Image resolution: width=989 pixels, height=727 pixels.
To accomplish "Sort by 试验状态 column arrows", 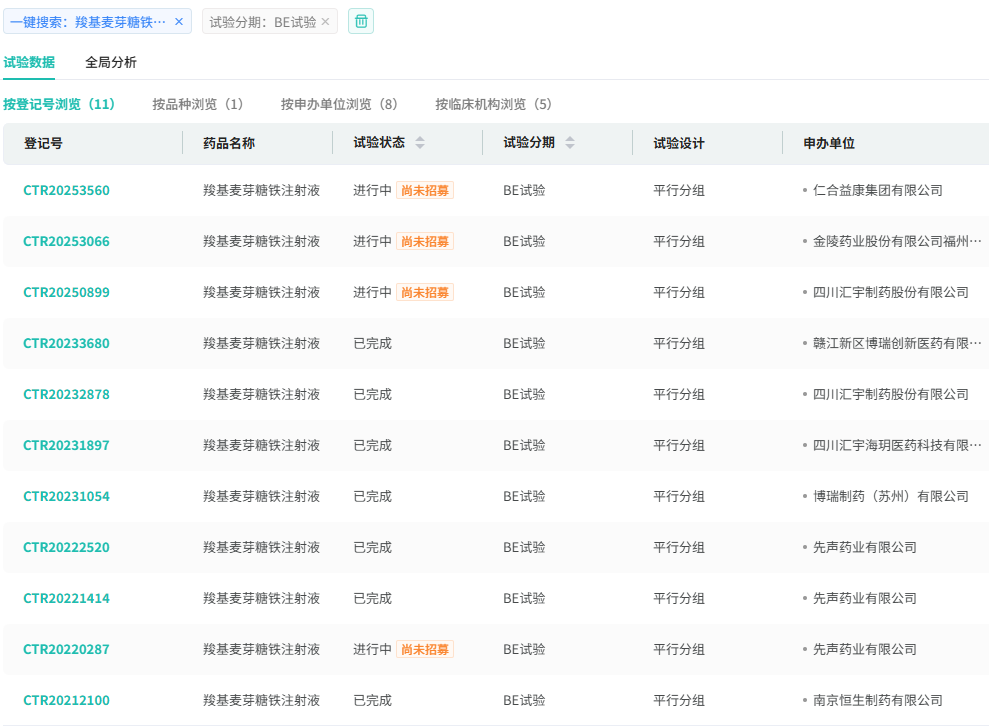I will point(420,143).
